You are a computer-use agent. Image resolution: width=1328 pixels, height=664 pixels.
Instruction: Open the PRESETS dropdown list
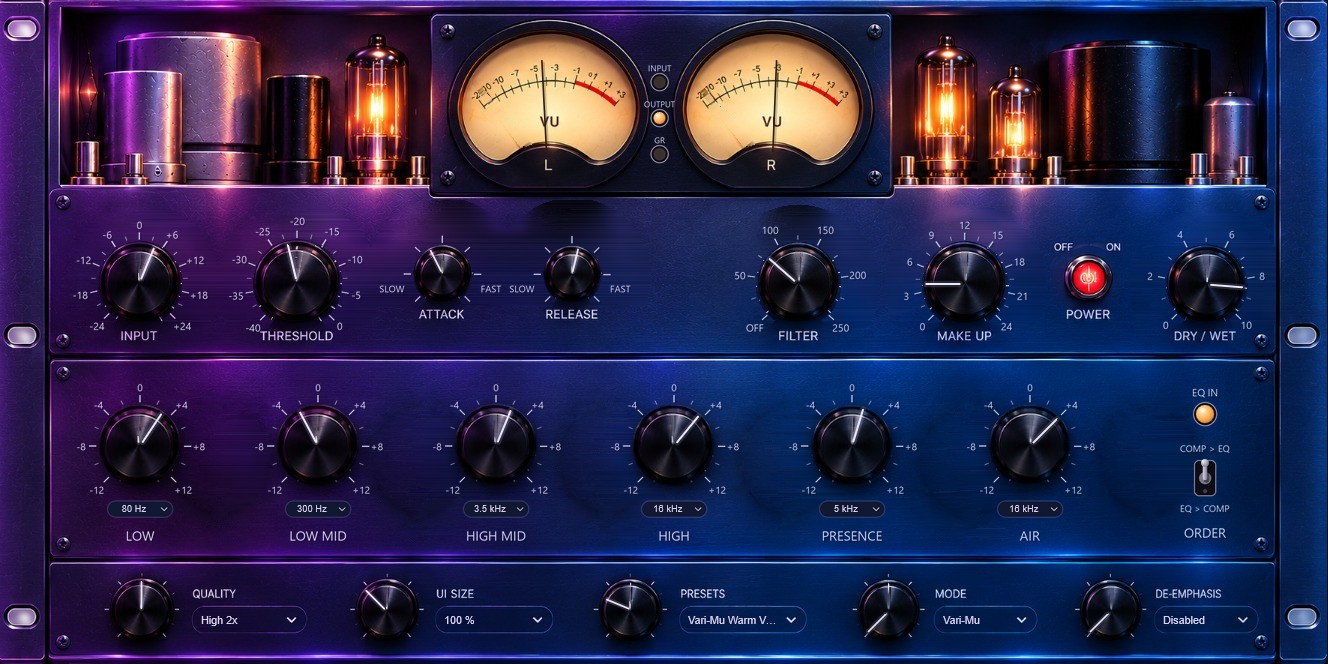tap(742, 620)
